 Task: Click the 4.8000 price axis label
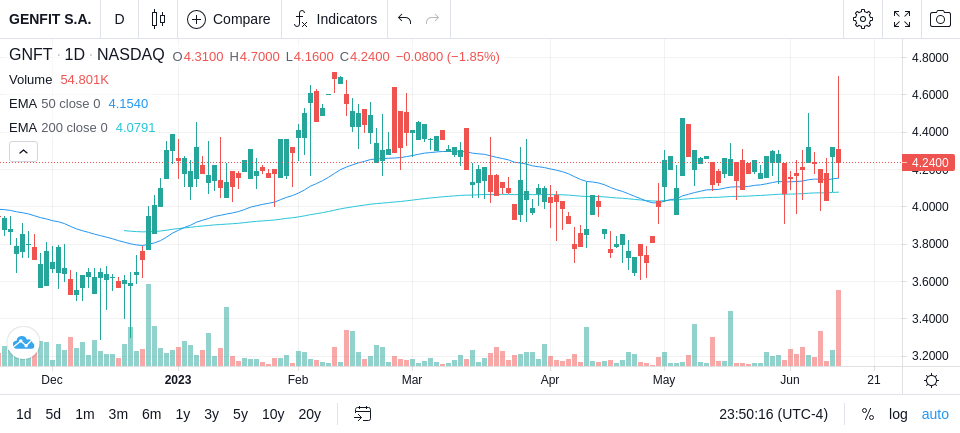click(x=930, y=58)
